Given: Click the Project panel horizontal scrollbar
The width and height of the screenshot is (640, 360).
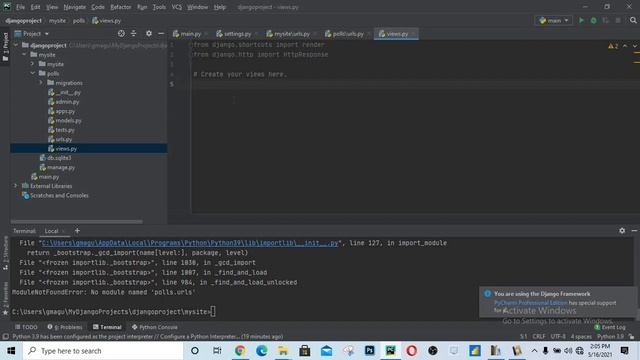Looking at the screenshot, I should pyautogui.click(x=77, y=222).
